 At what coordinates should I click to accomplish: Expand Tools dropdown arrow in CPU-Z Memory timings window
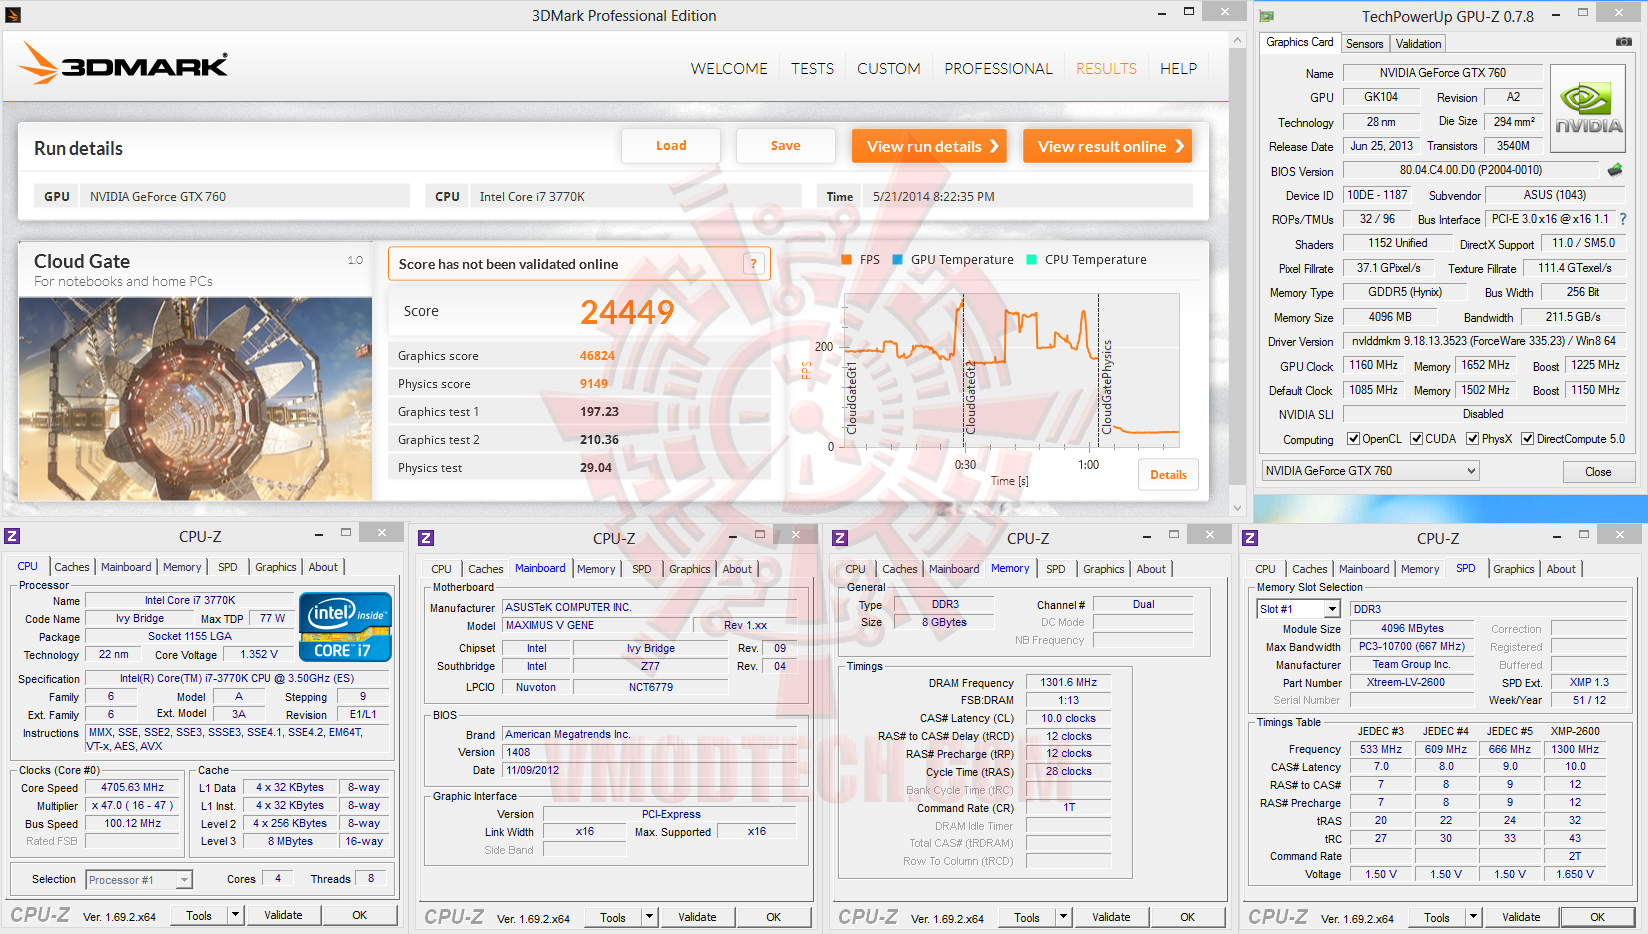click(1063, 917)
